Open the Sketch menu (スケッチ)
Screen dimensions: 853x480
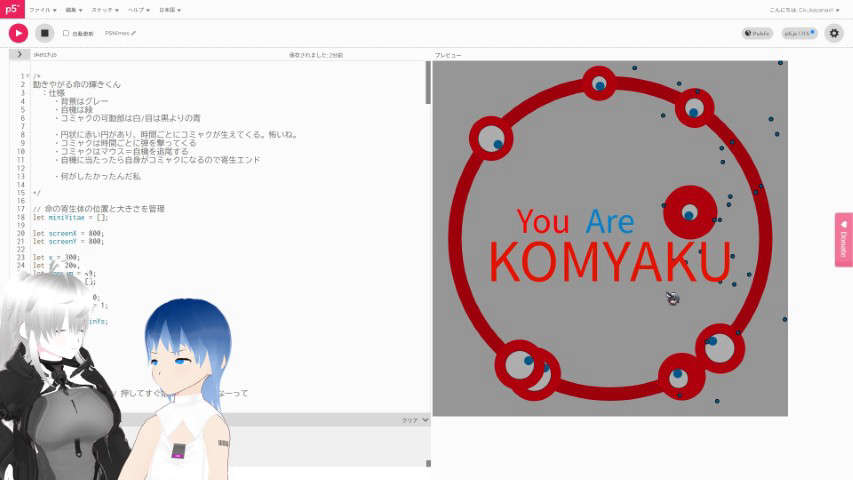click(x=104, y=9)
